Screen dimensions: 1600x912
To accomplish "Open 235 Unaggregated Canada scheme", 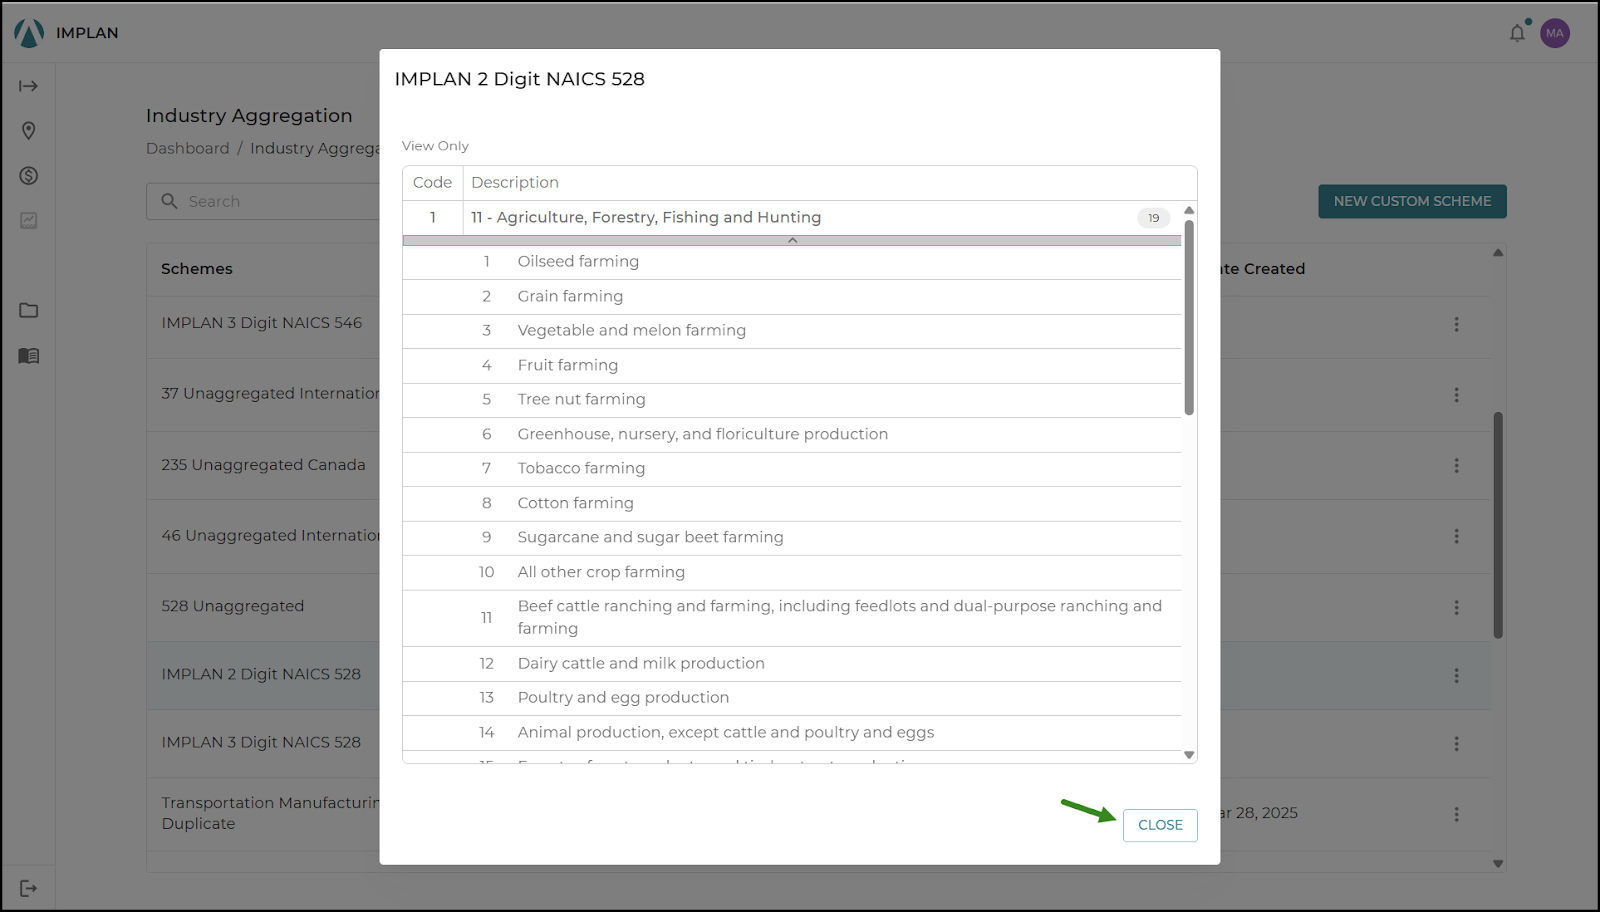I will point(263,465).
